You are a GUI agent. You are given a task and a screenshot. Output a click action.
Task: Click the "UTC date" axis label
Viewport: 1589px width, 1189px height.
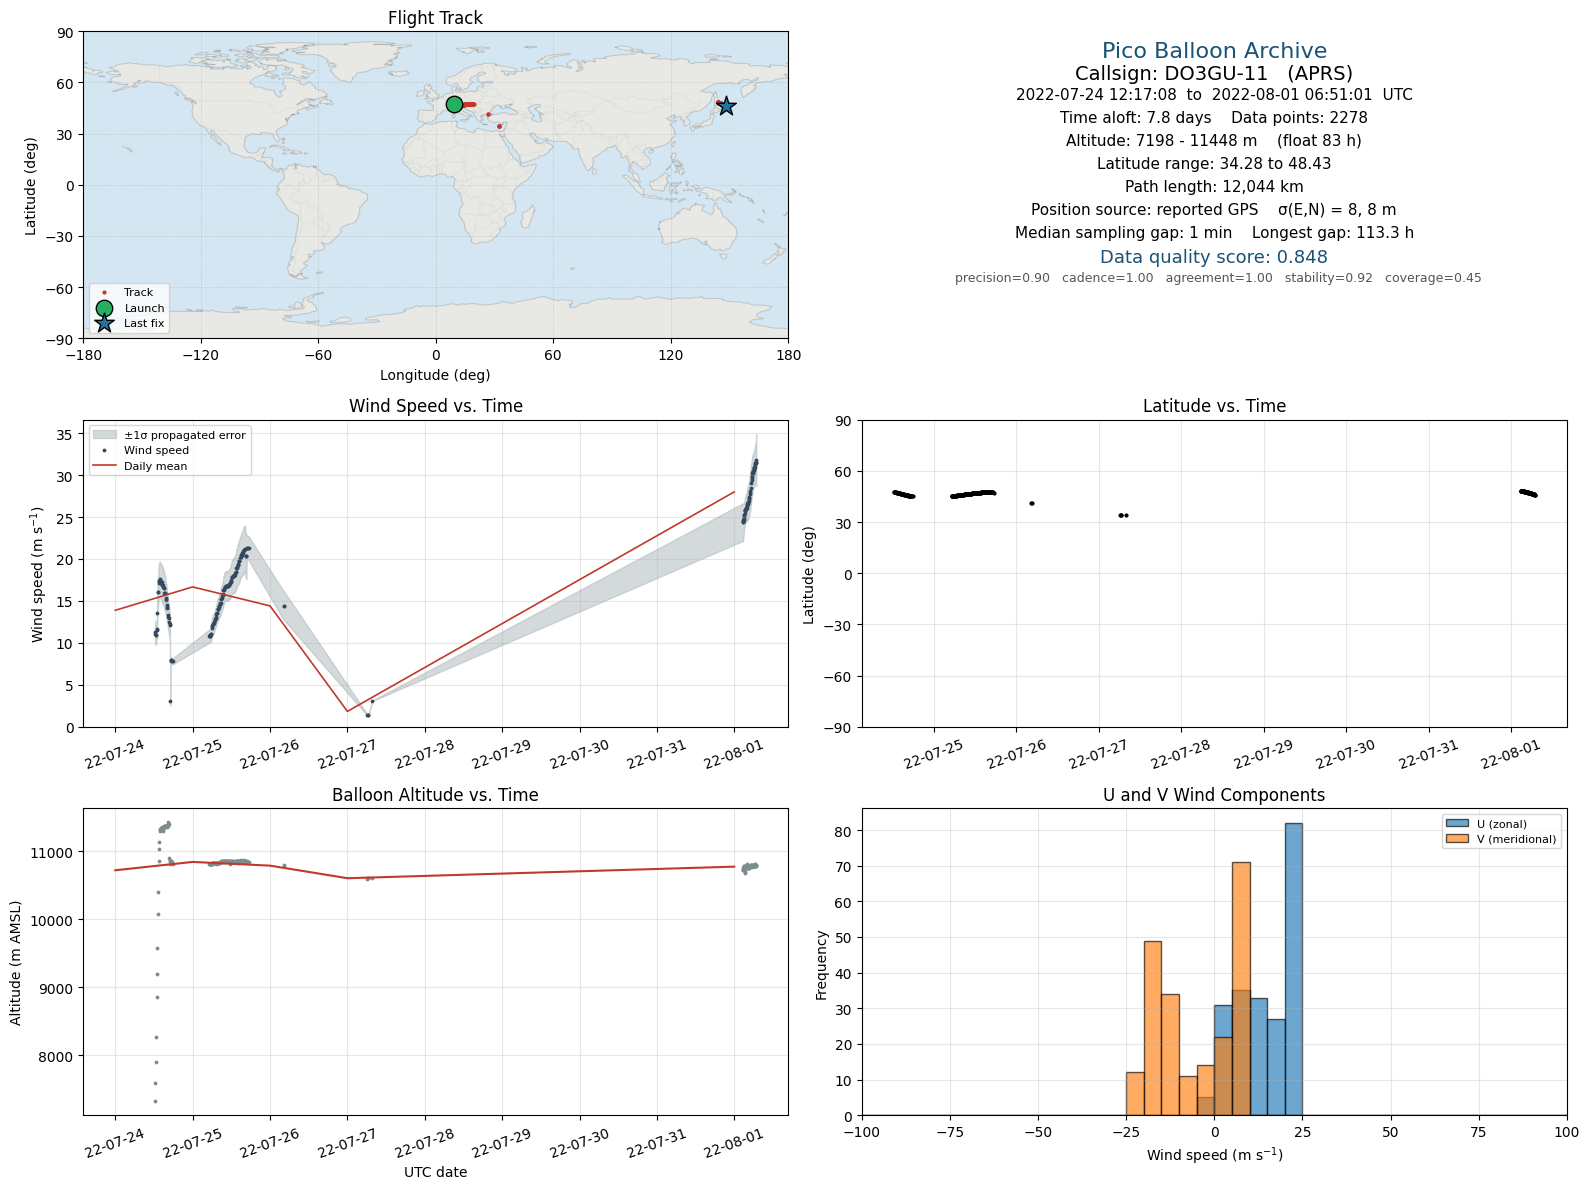[435, 1172]
